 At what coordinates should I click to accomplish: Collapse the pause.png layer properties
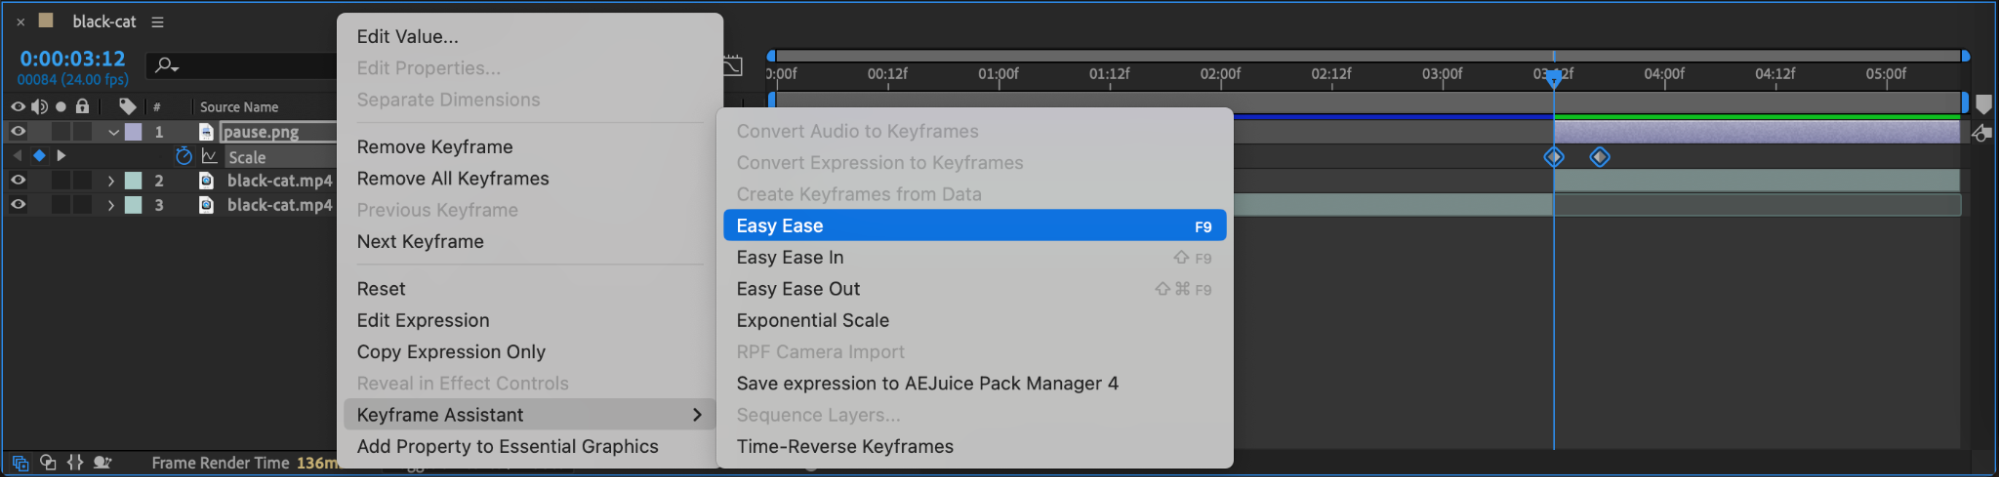click(113, 132)
